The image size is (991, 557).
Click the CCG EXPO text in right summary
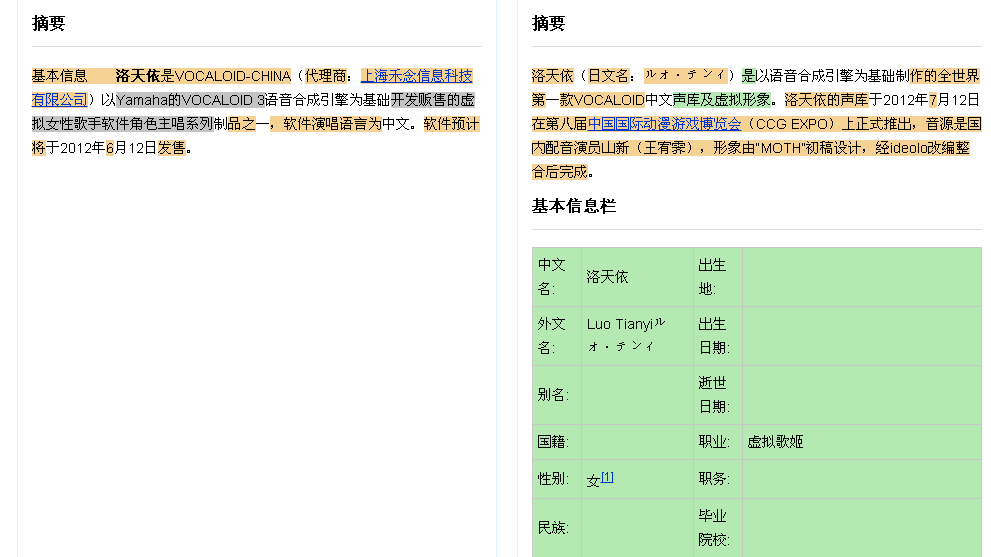[x=791, y=124]
